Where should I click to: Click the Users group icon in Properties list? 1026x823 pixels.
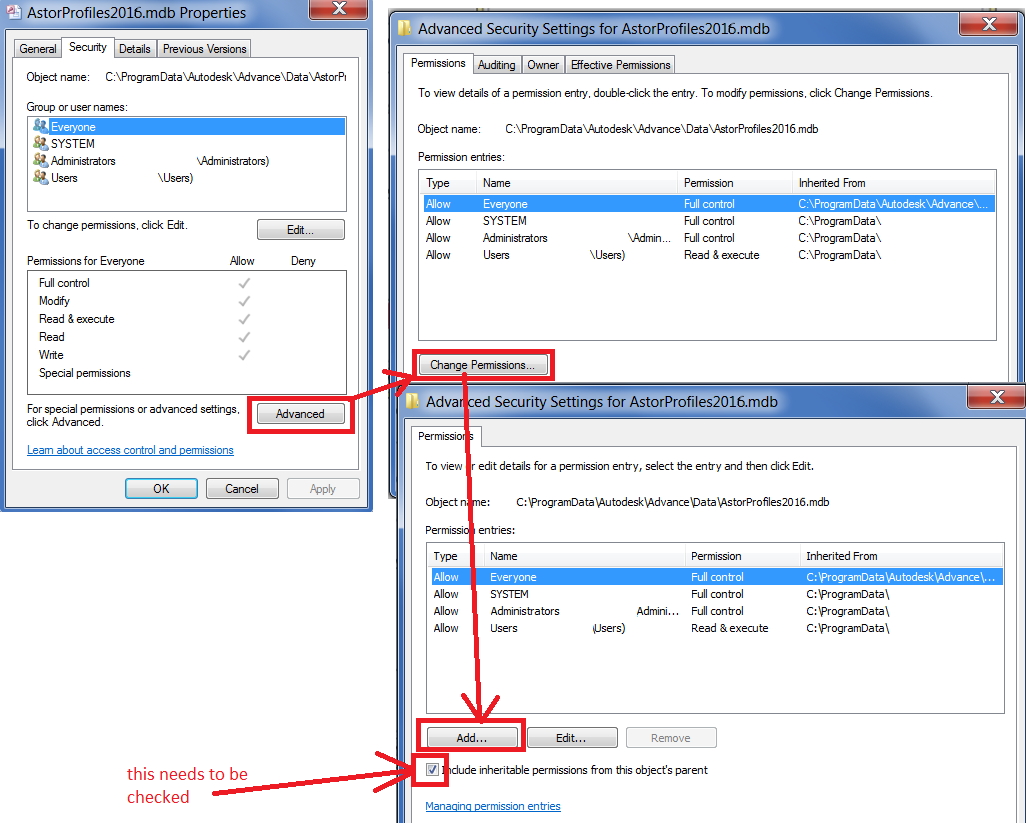(x=41, y=177)
